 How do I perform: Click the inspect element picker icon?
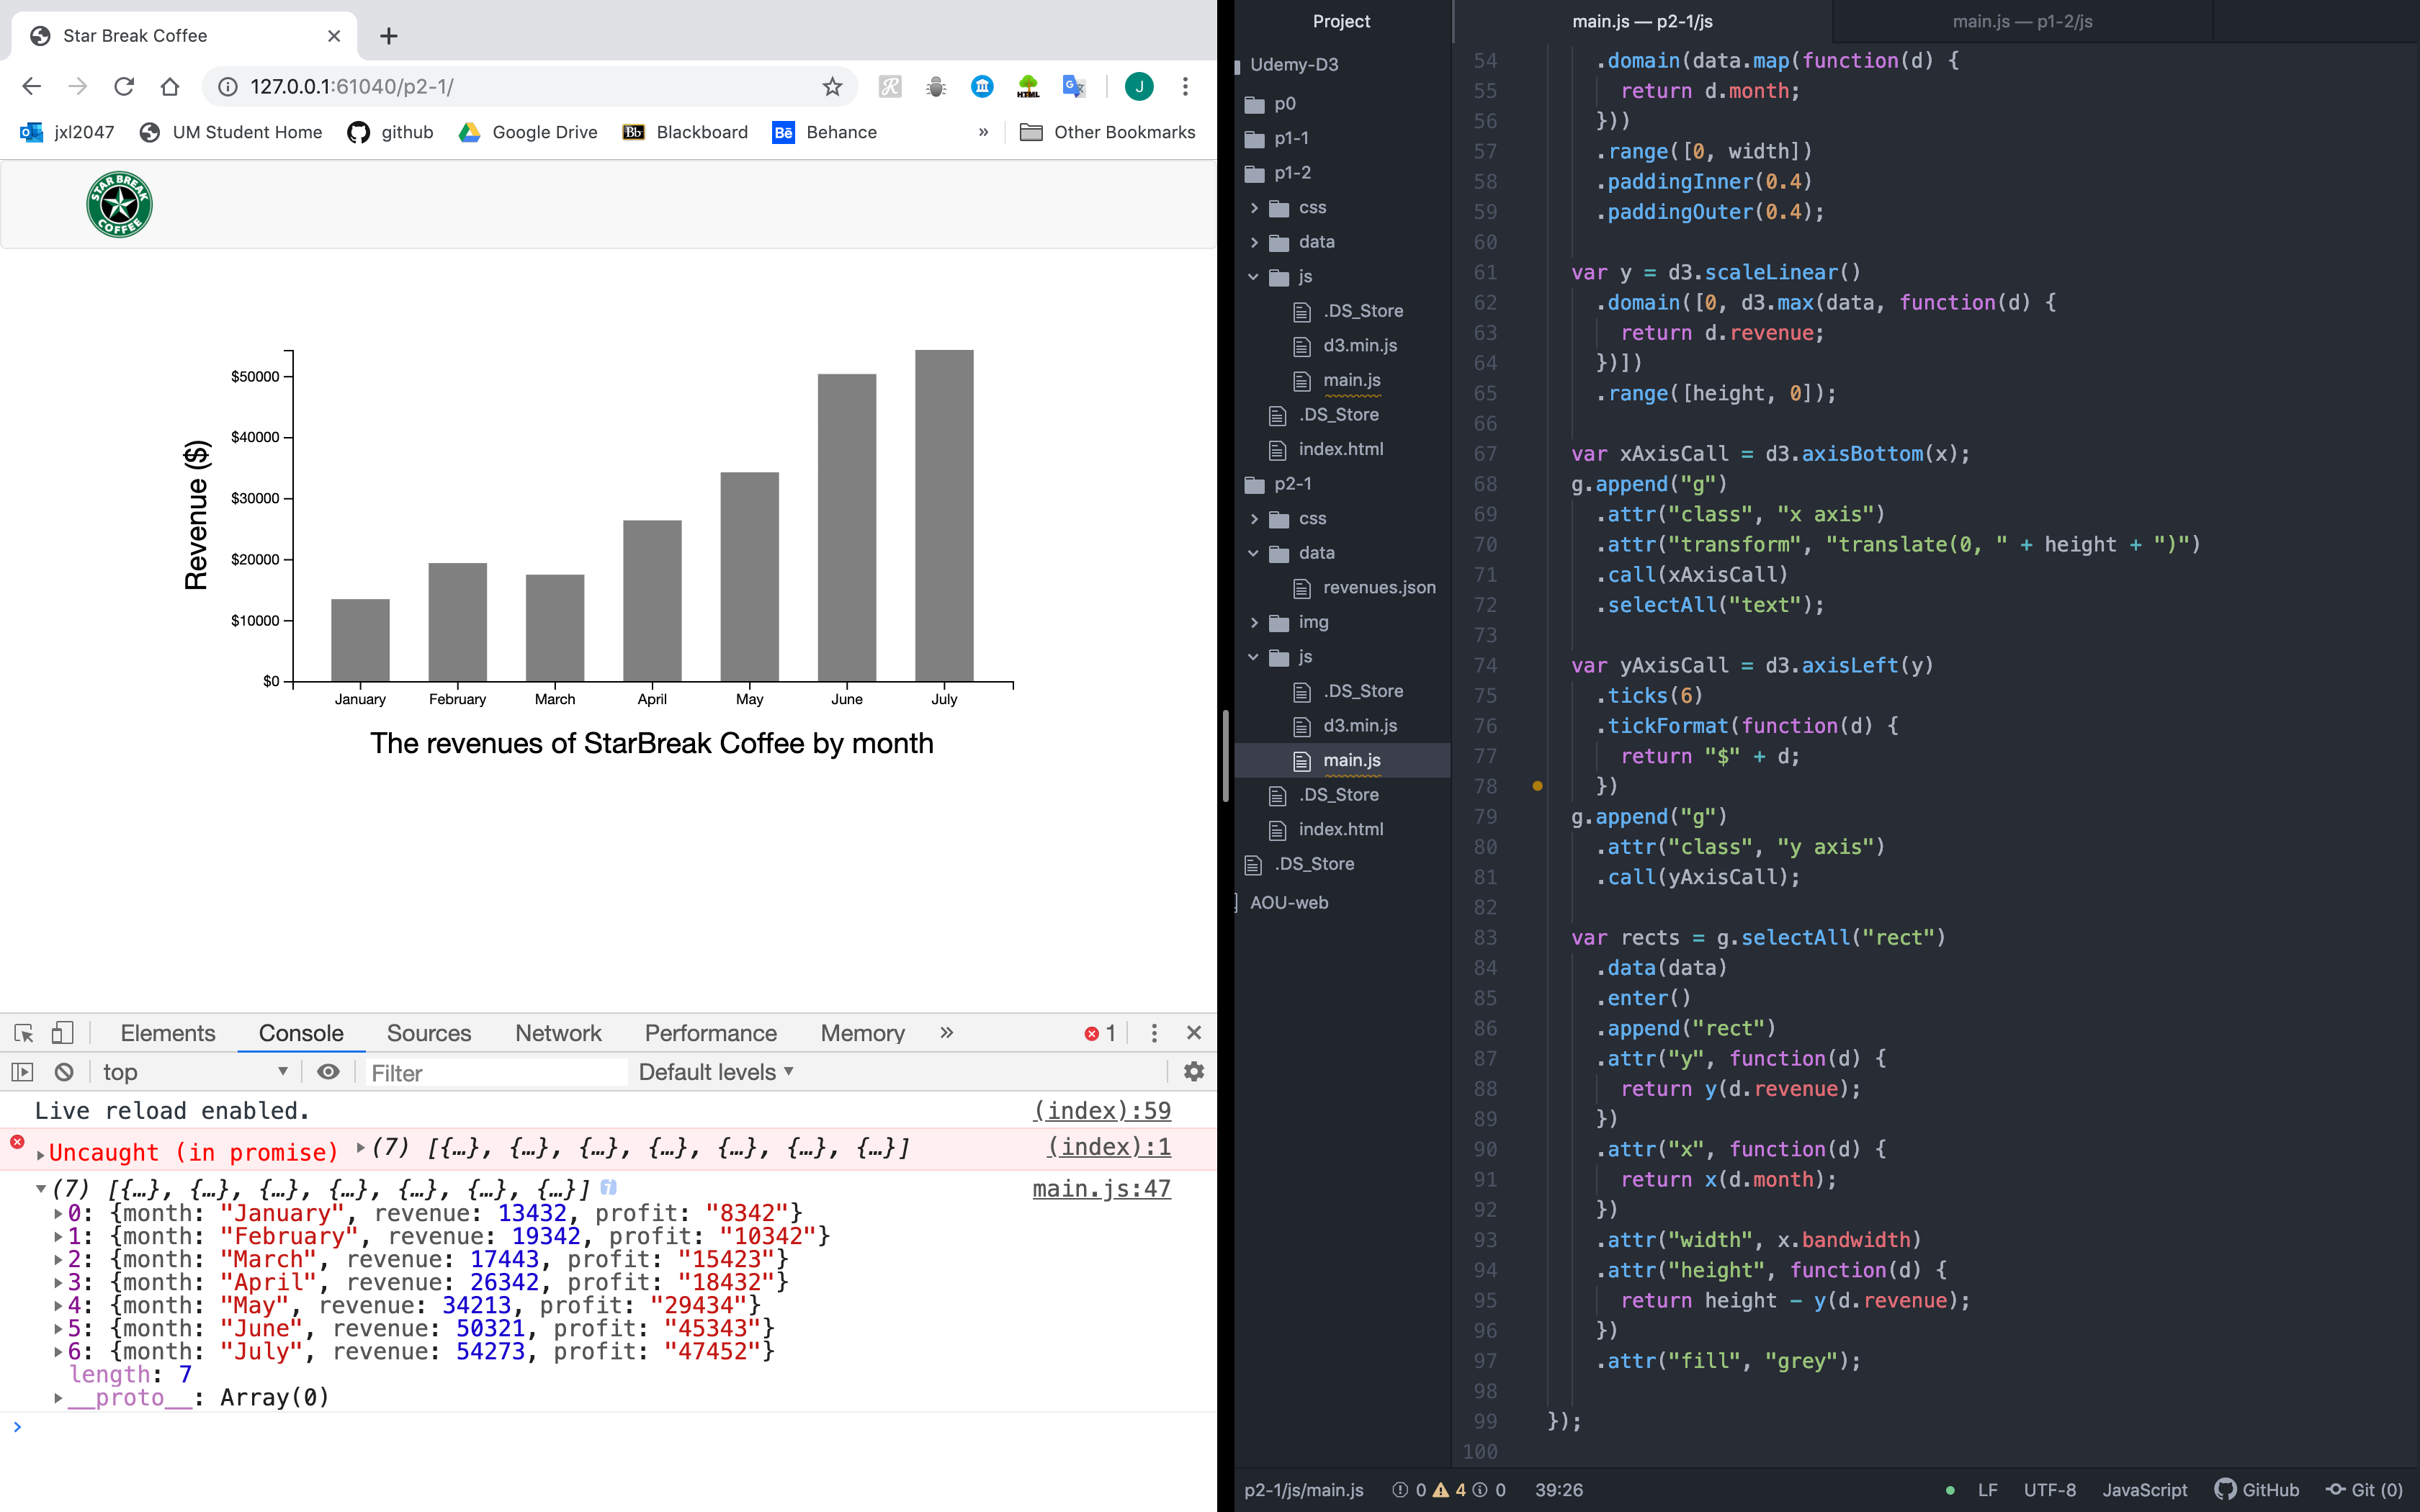[24, 1033]
